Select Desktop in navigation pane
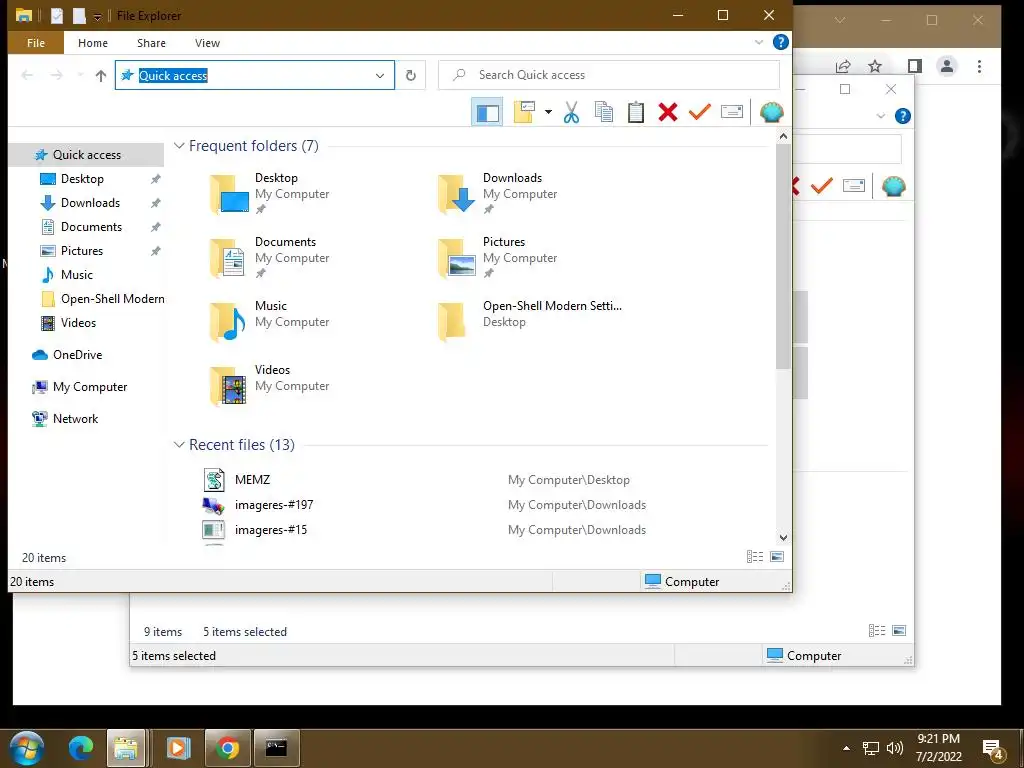Viewport: 1024px width, 768px height. click(82, 179)
